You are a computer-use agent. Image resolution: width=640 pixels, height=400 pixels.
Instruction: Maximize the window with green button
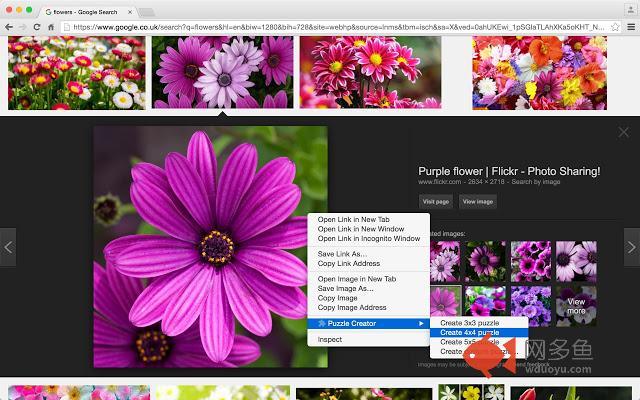29,9
